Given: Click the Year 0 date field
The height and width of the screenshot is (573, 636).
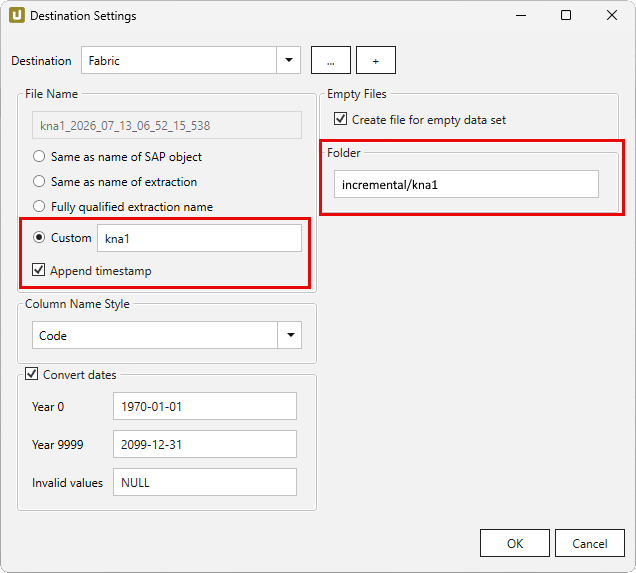Looking at the screenshot, I should click(205, 406).
